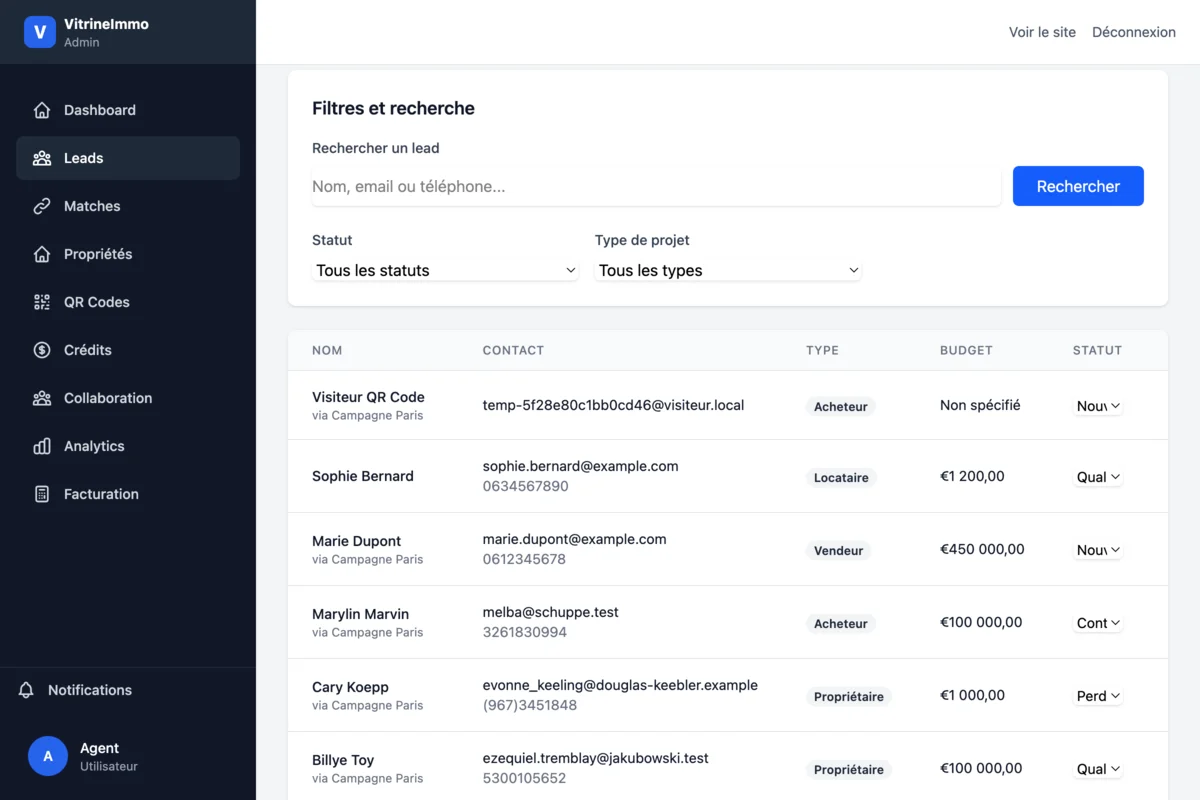Viewport: 1200px width, 800px height.
Task: Expand the 'Tous les types' project filter
Action: tap(728, 270)
